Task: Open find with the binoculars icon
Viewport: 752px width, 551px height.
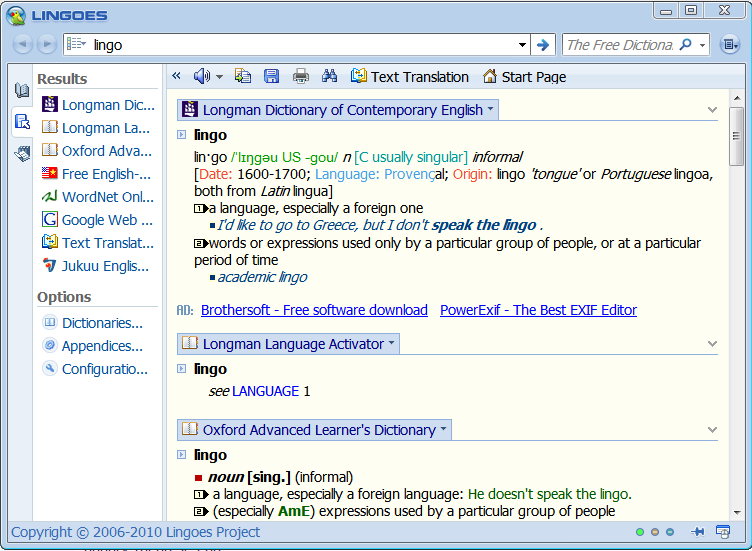Action: click(x=329, y=76)
